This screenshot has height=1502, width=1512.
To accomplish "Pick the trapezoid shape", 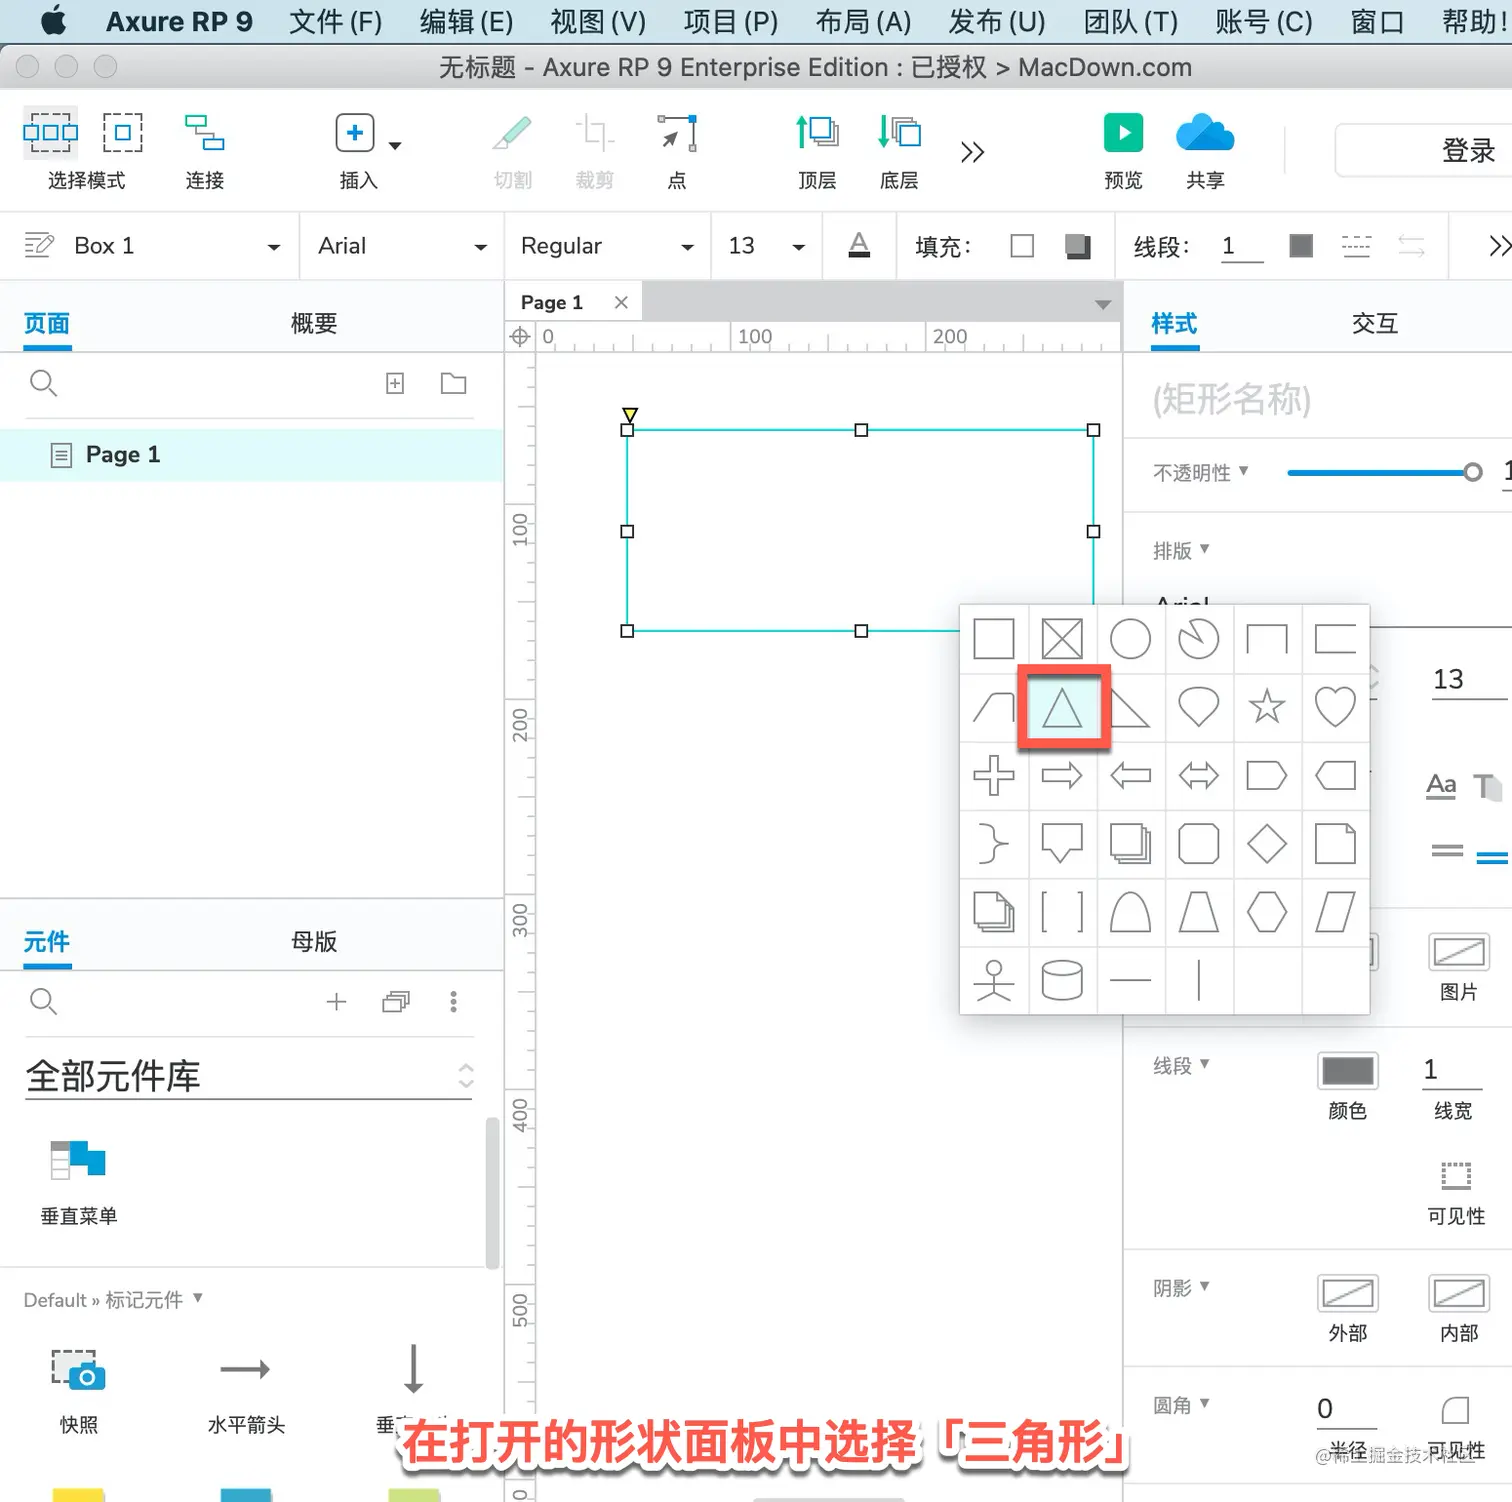I will coord(1198,912).
